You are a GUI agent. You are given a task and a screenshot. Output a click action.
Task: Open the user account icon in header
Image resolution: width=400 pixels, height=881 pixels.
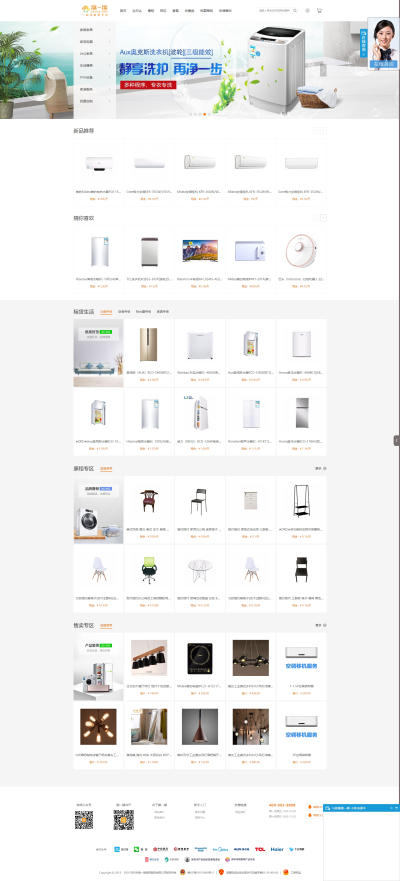pos(307,11)
